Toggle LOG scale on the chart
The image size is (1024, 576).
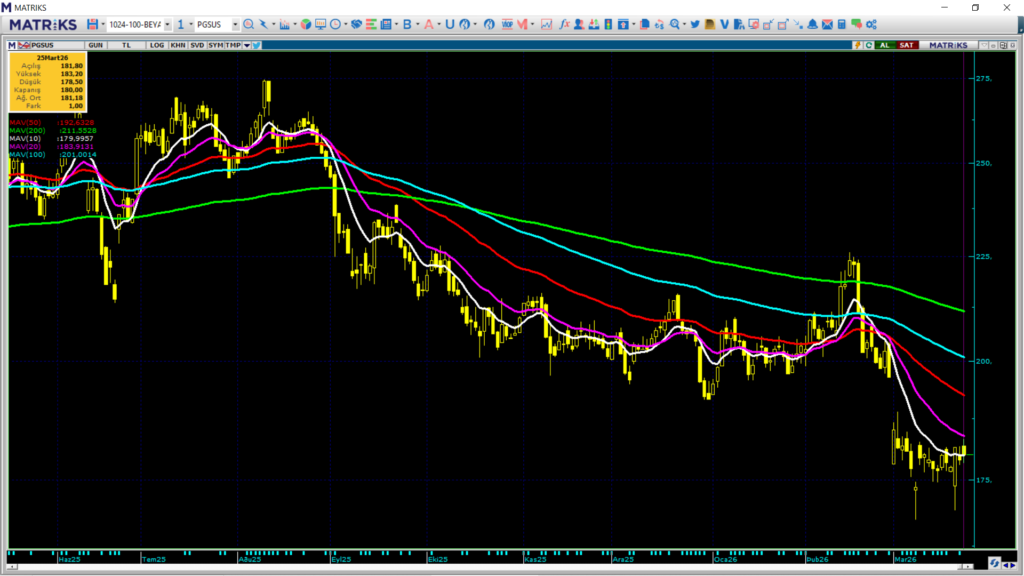tap(157, 45)
